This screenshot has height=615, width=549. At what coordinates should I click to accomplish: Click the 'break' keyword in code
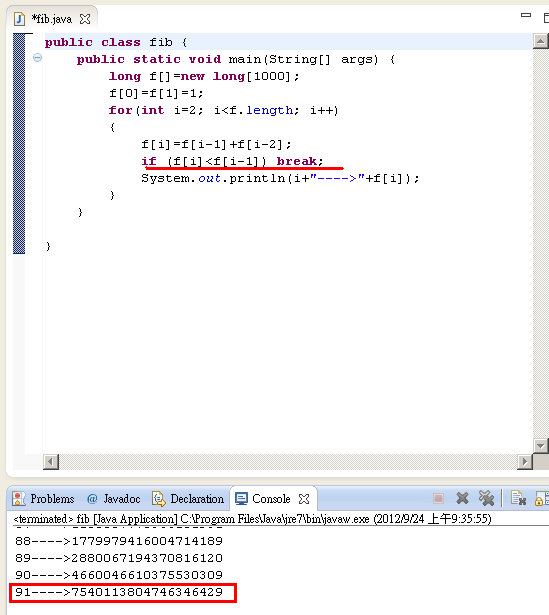coord(296,161)
